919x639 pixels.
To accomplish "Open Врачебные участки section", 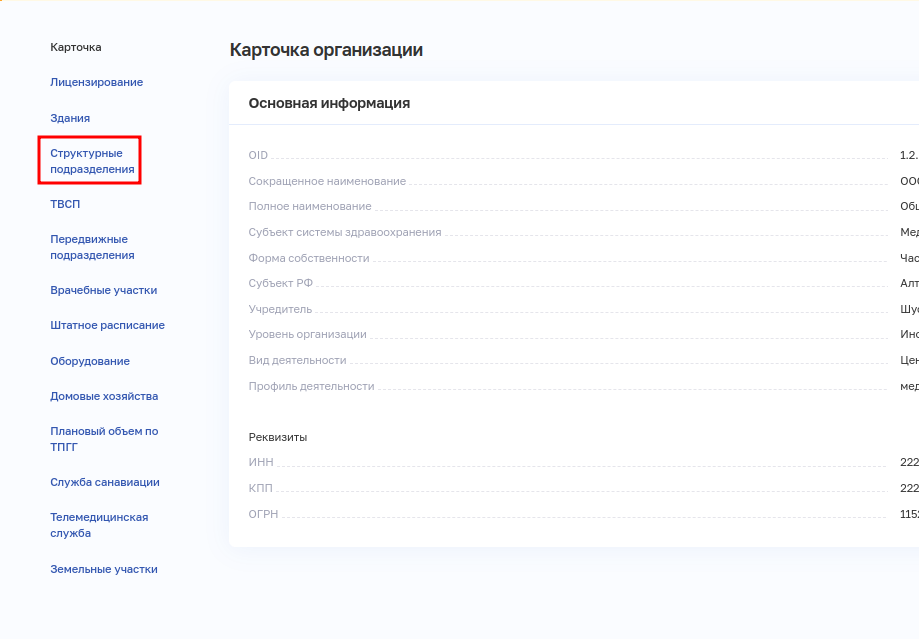I will (104, 291).
